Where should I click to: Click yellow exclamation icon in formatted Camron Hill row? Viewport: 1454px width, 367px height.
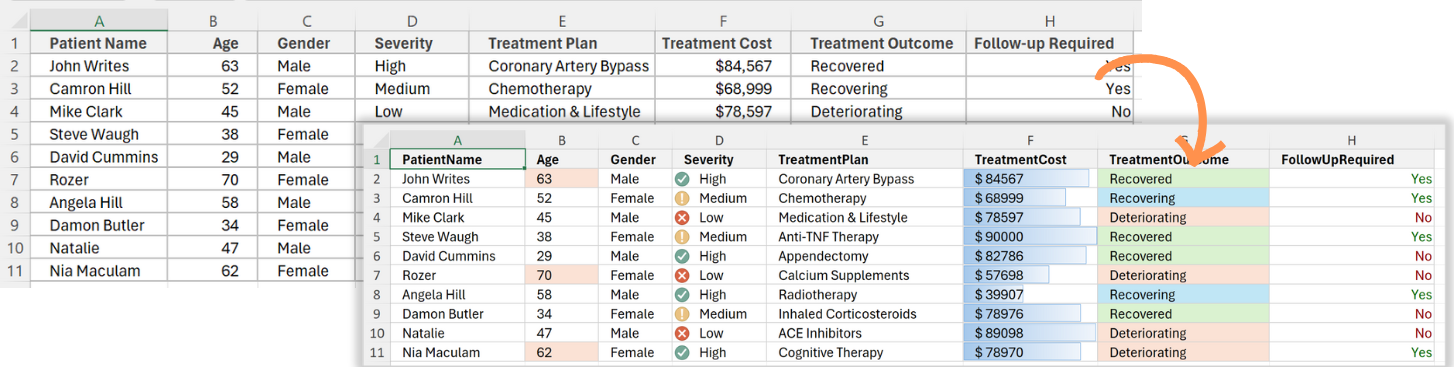[682, 198]
